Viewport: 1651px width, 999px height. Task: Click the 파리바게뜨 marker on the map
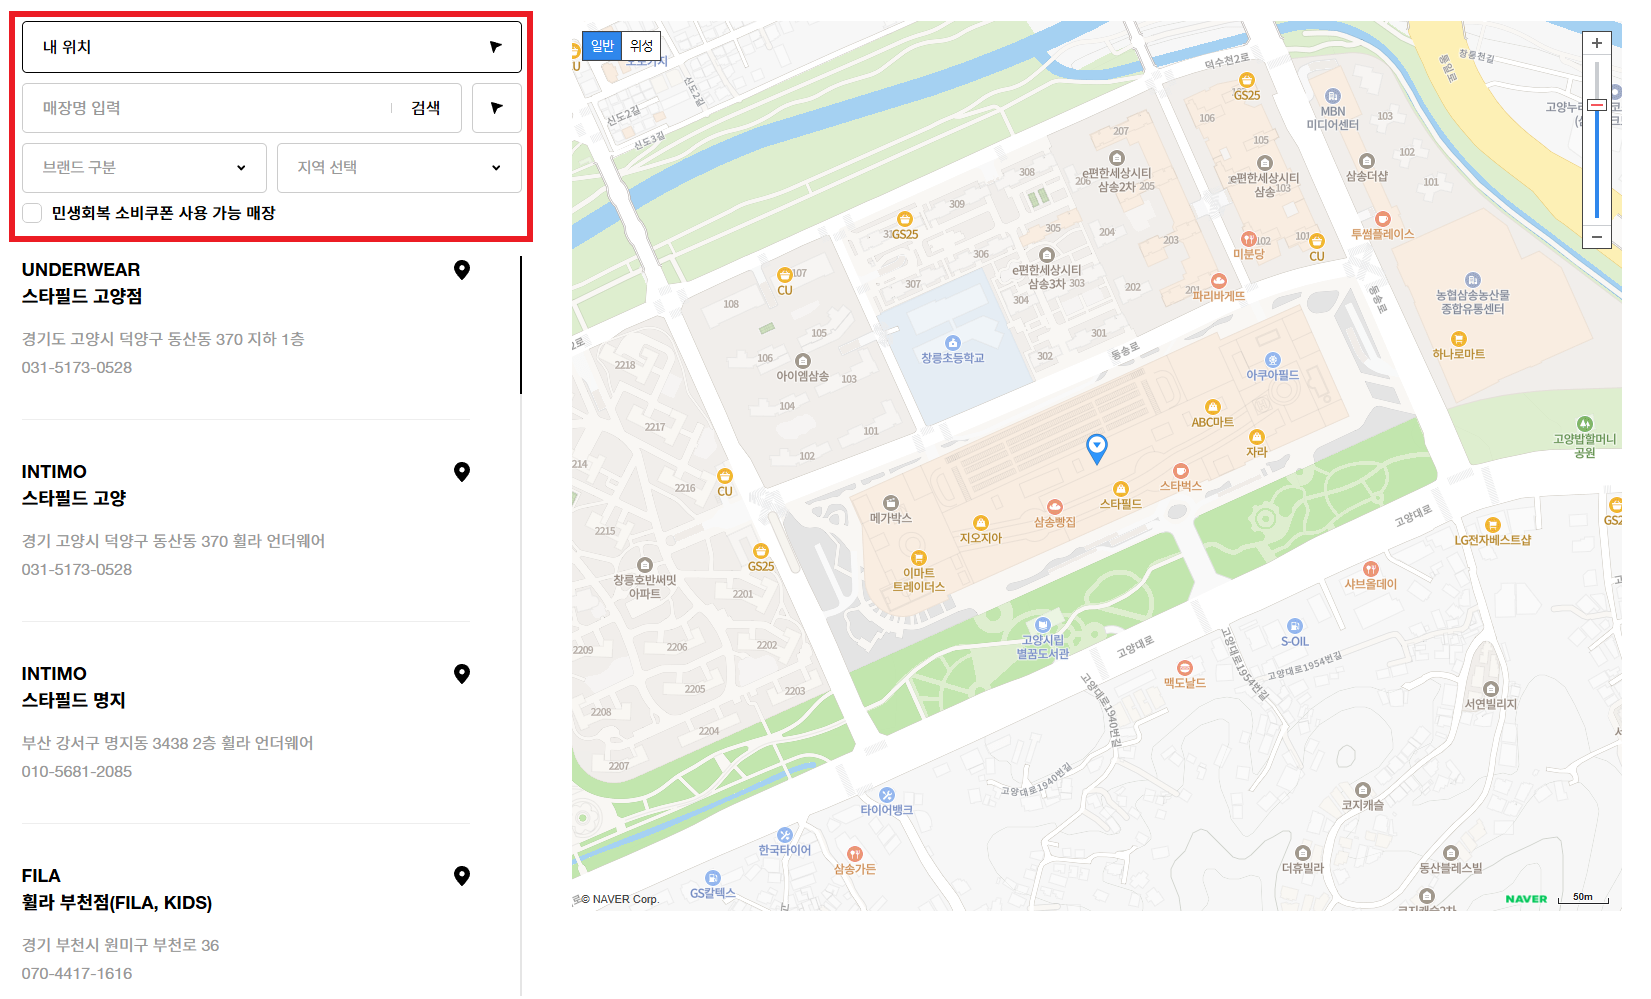(x=1219, y=281)
